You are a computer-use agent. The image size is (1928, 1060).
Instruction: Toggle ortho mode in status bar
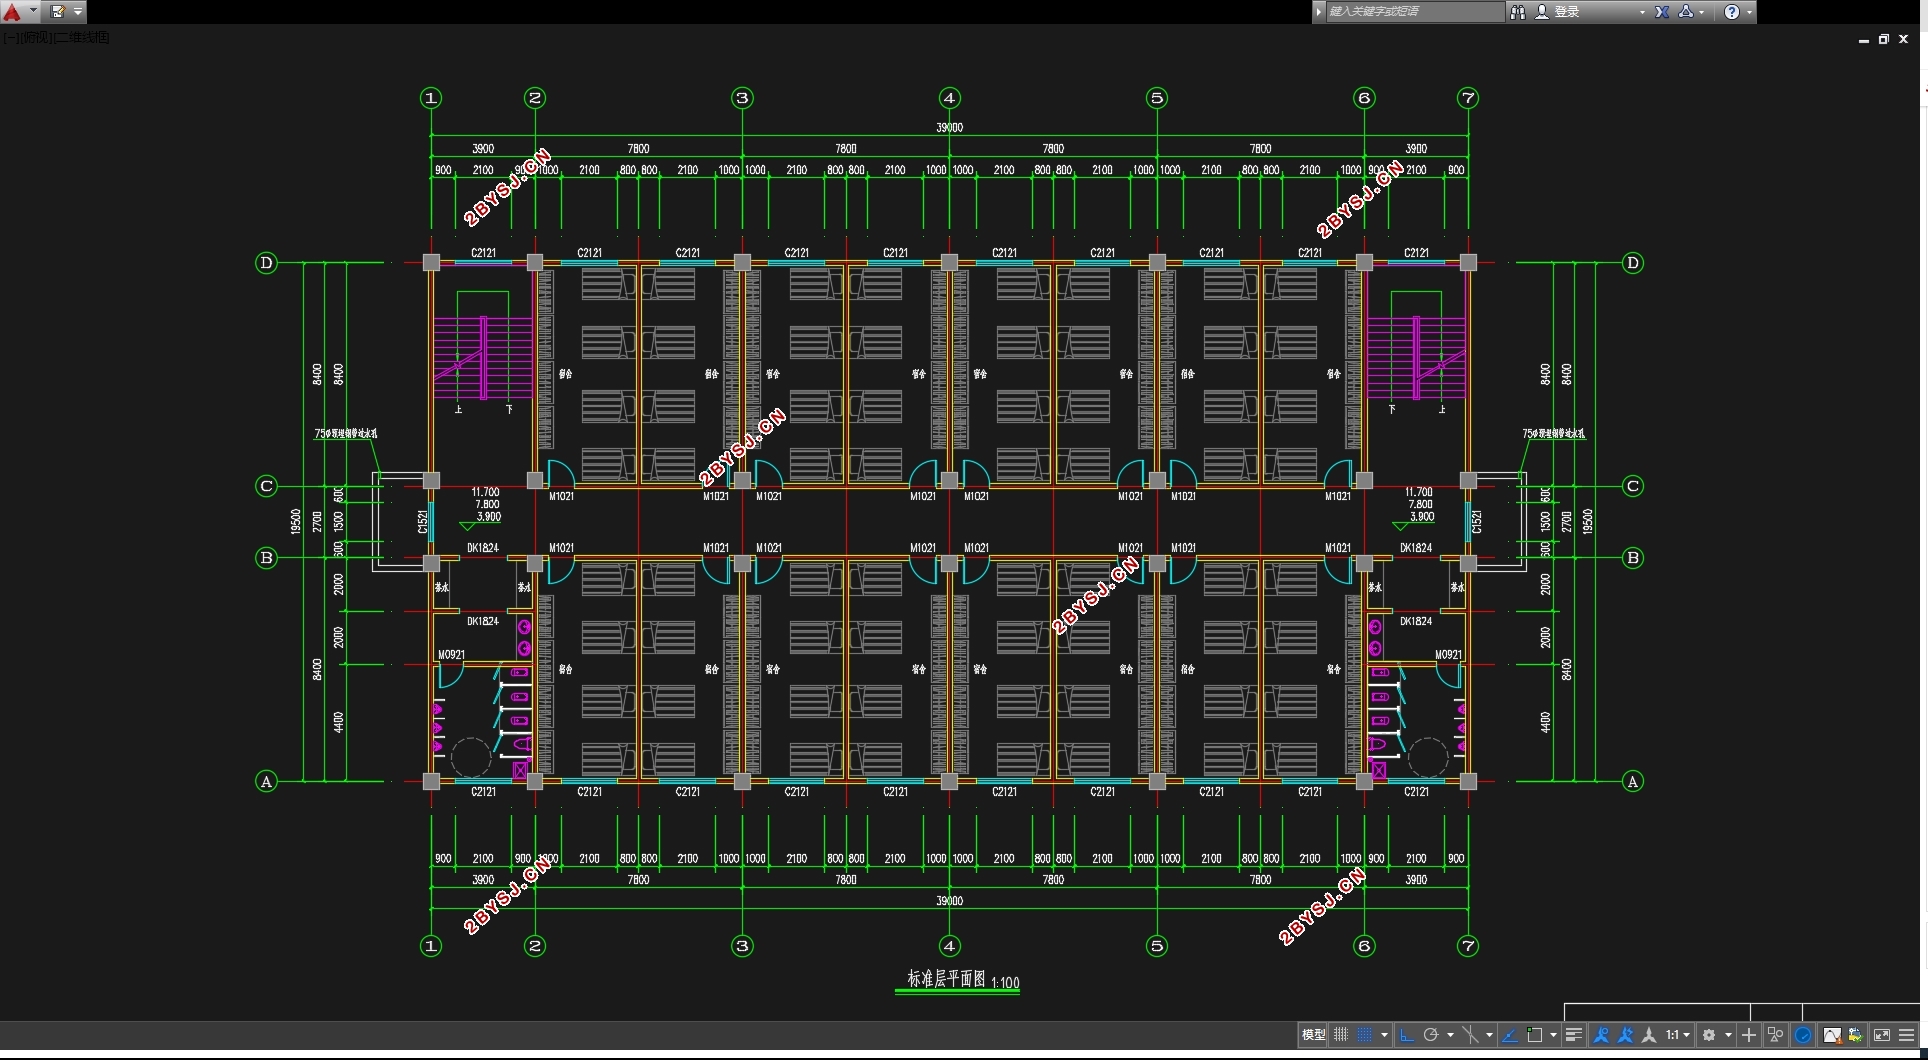(1406, 1035)
